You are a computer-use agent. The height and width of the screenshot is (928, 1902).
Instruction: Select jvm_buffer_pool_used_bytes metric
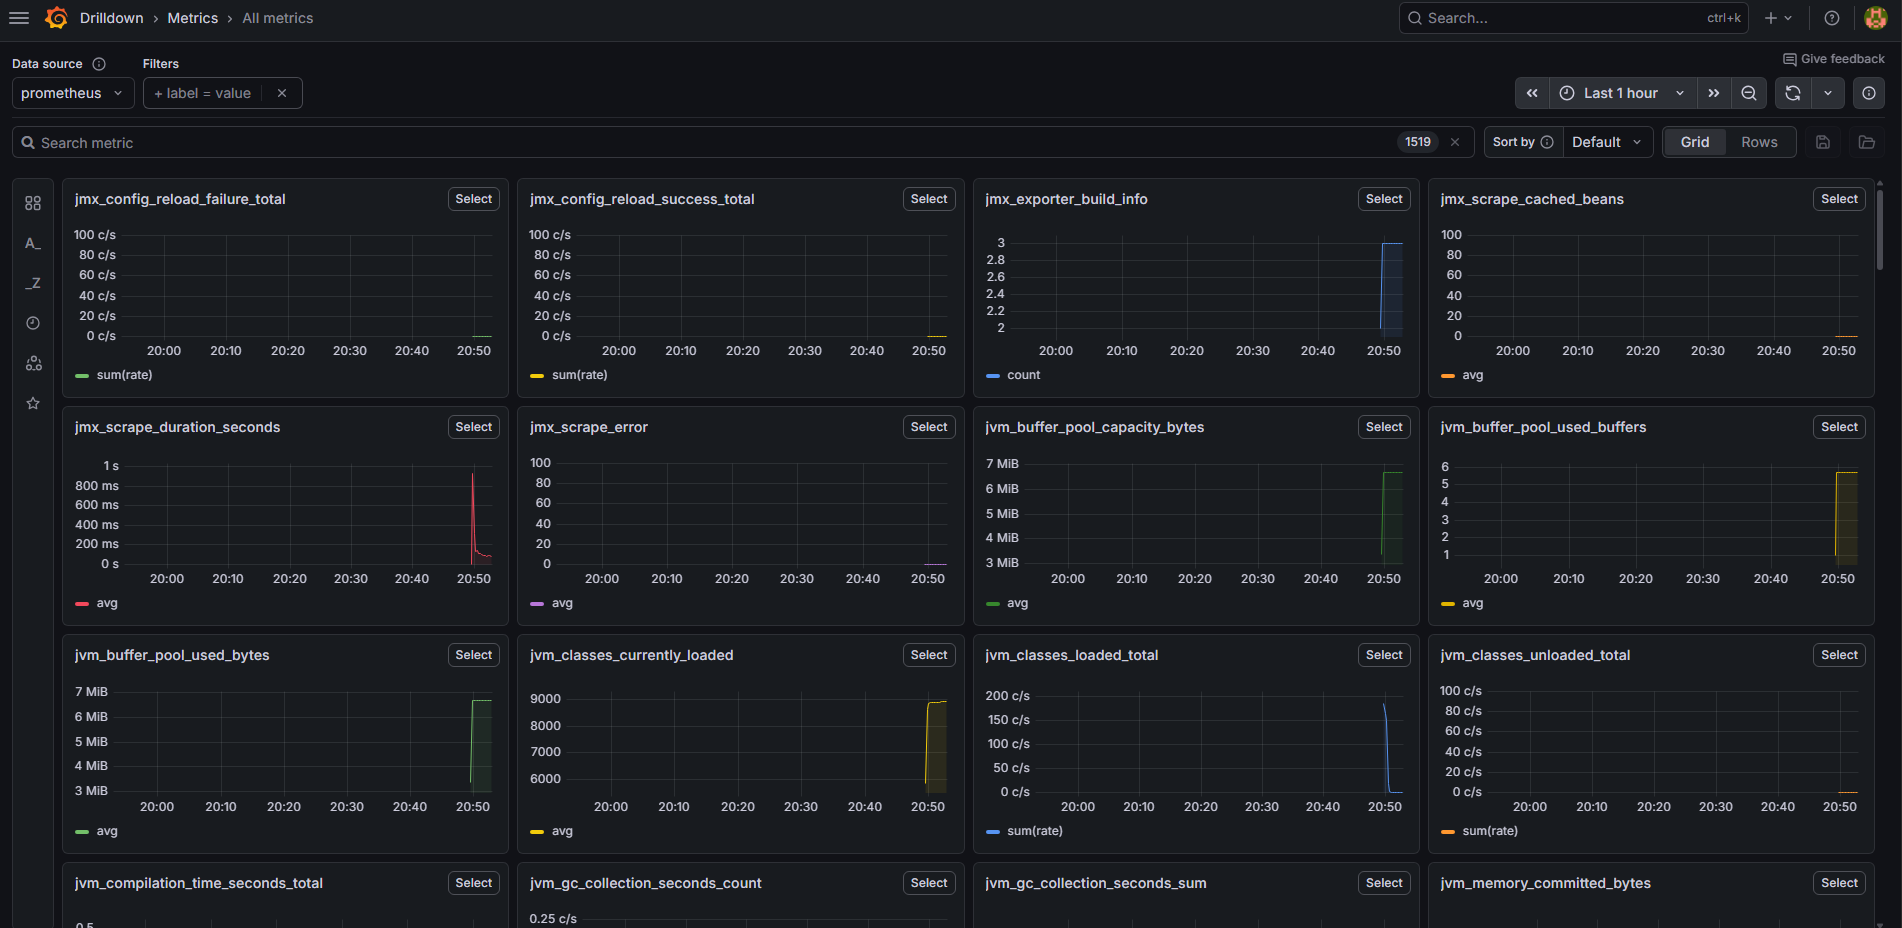point(473,655)
